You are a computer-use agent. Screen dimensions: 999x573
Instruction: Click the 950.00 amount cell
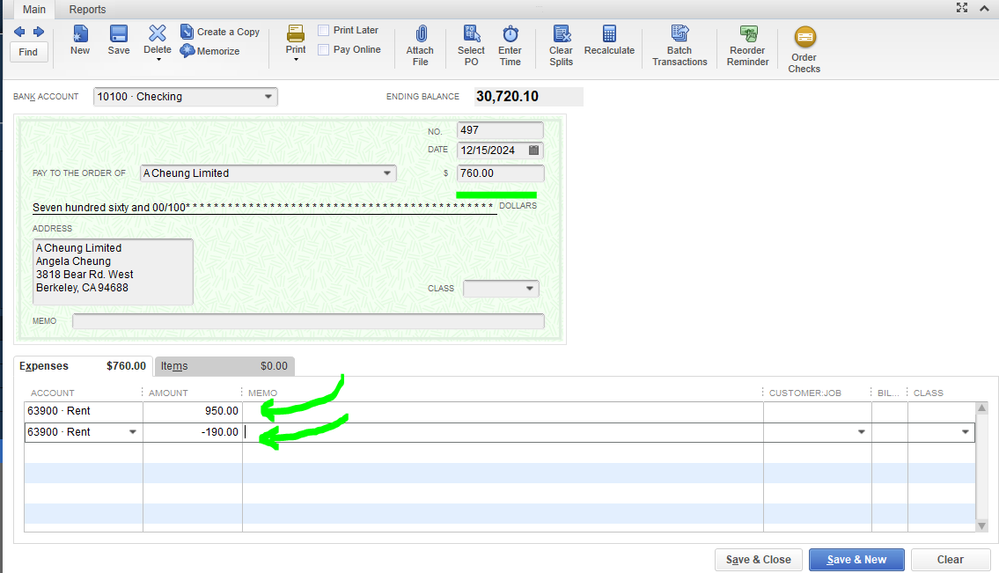click(x=192, y=411)
